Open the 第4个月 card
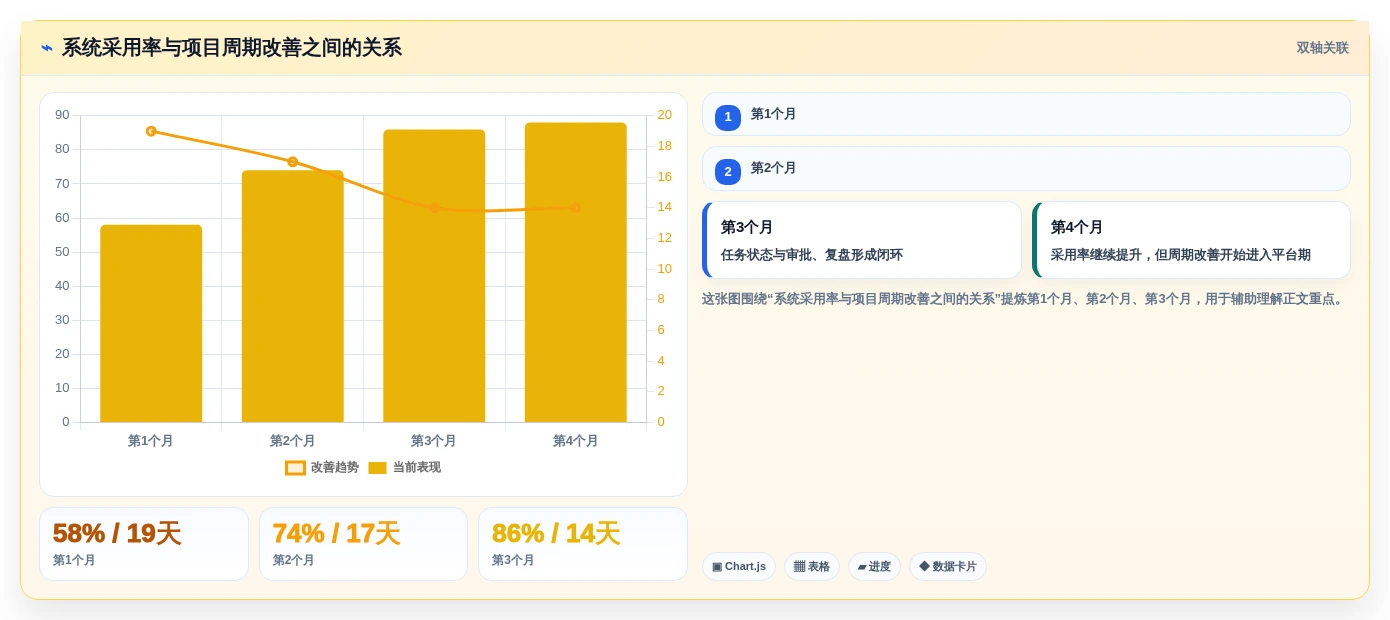The height and width of the screenshot is (620, 1390). tap(1191, 240)
